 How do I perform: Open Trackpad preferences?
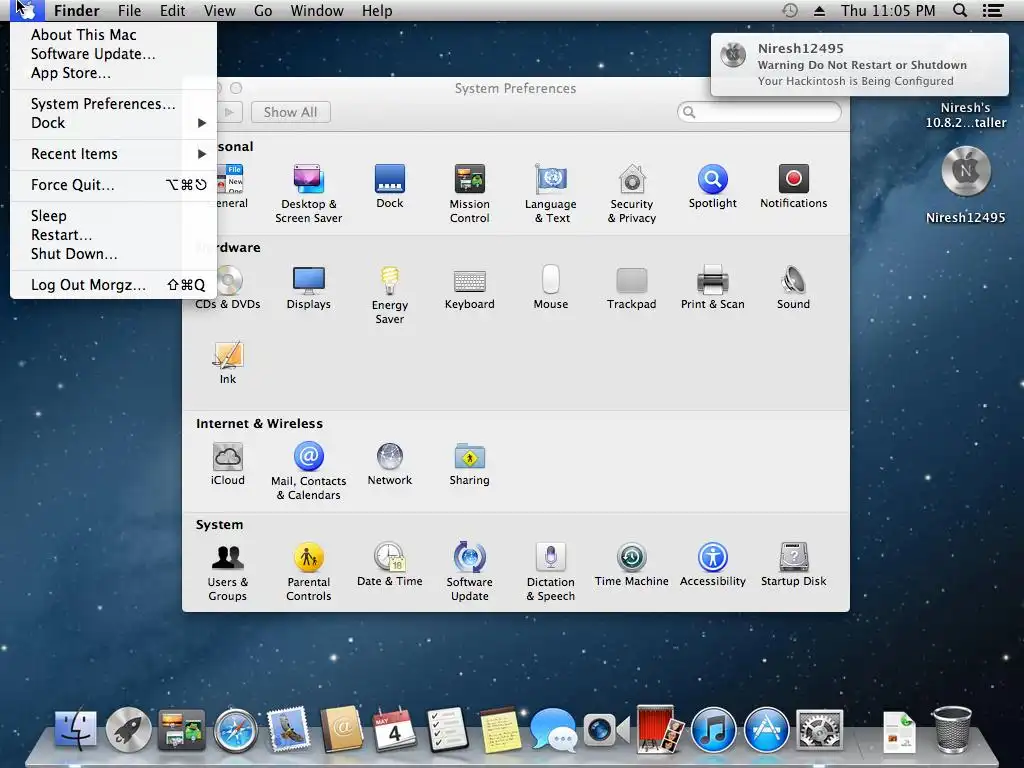point(632,287)
